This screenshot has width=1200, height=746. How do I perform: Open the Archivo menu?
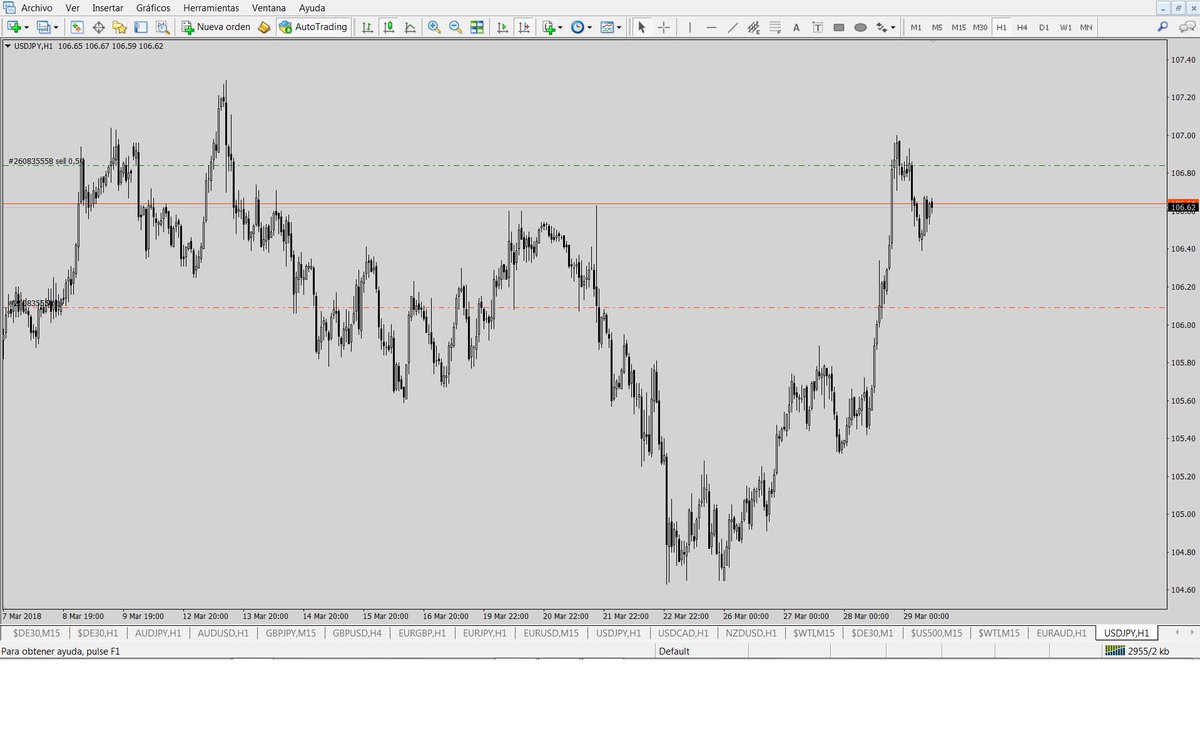click(36, 7)
